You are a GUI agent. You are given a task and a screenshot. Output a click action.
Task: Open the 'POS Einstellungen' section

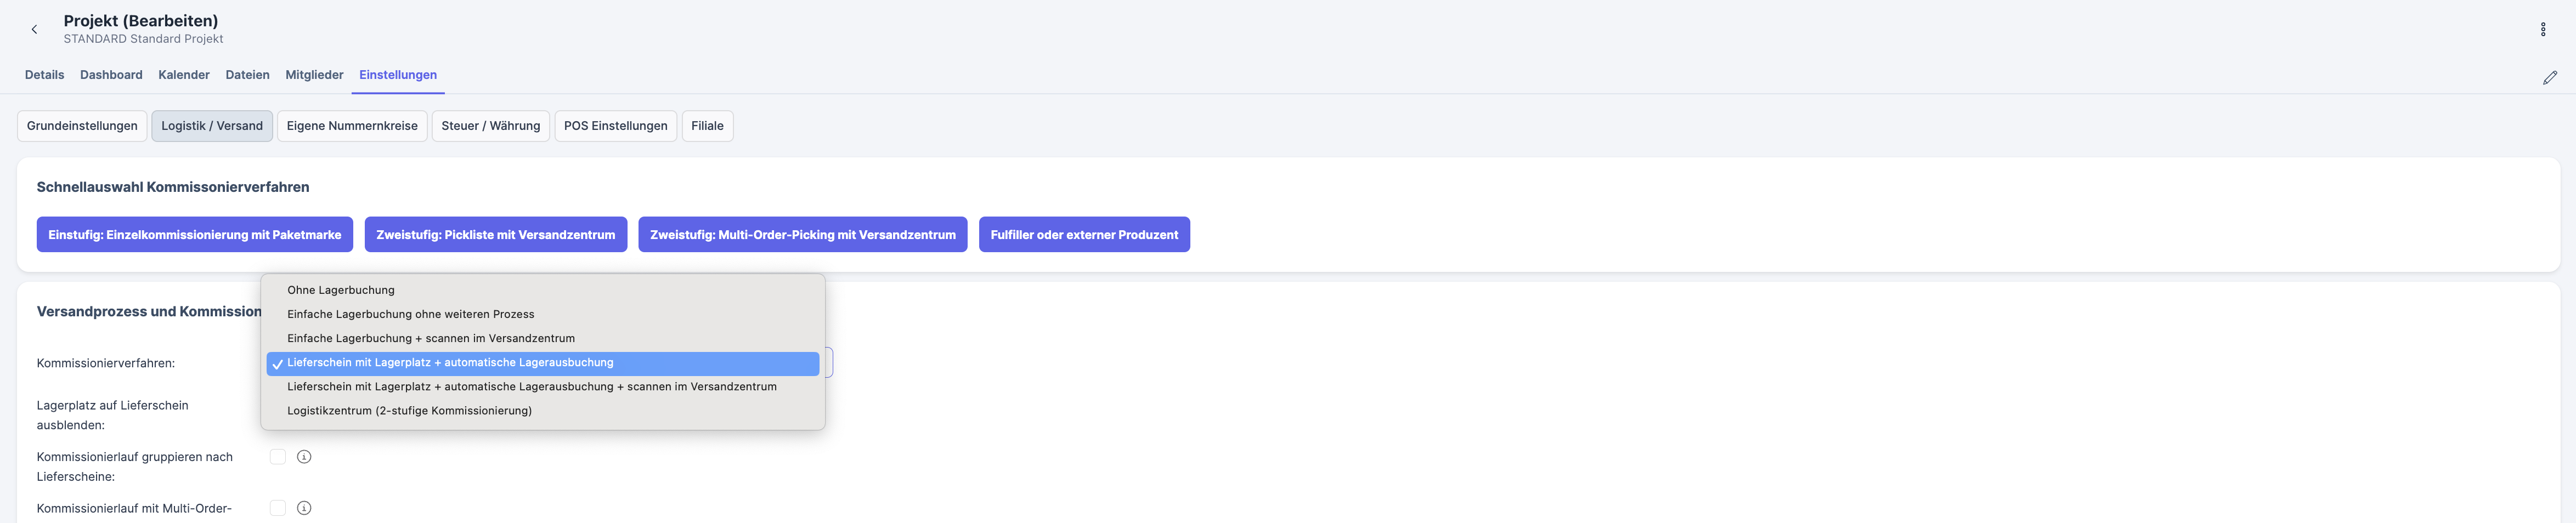pos(615,126)
